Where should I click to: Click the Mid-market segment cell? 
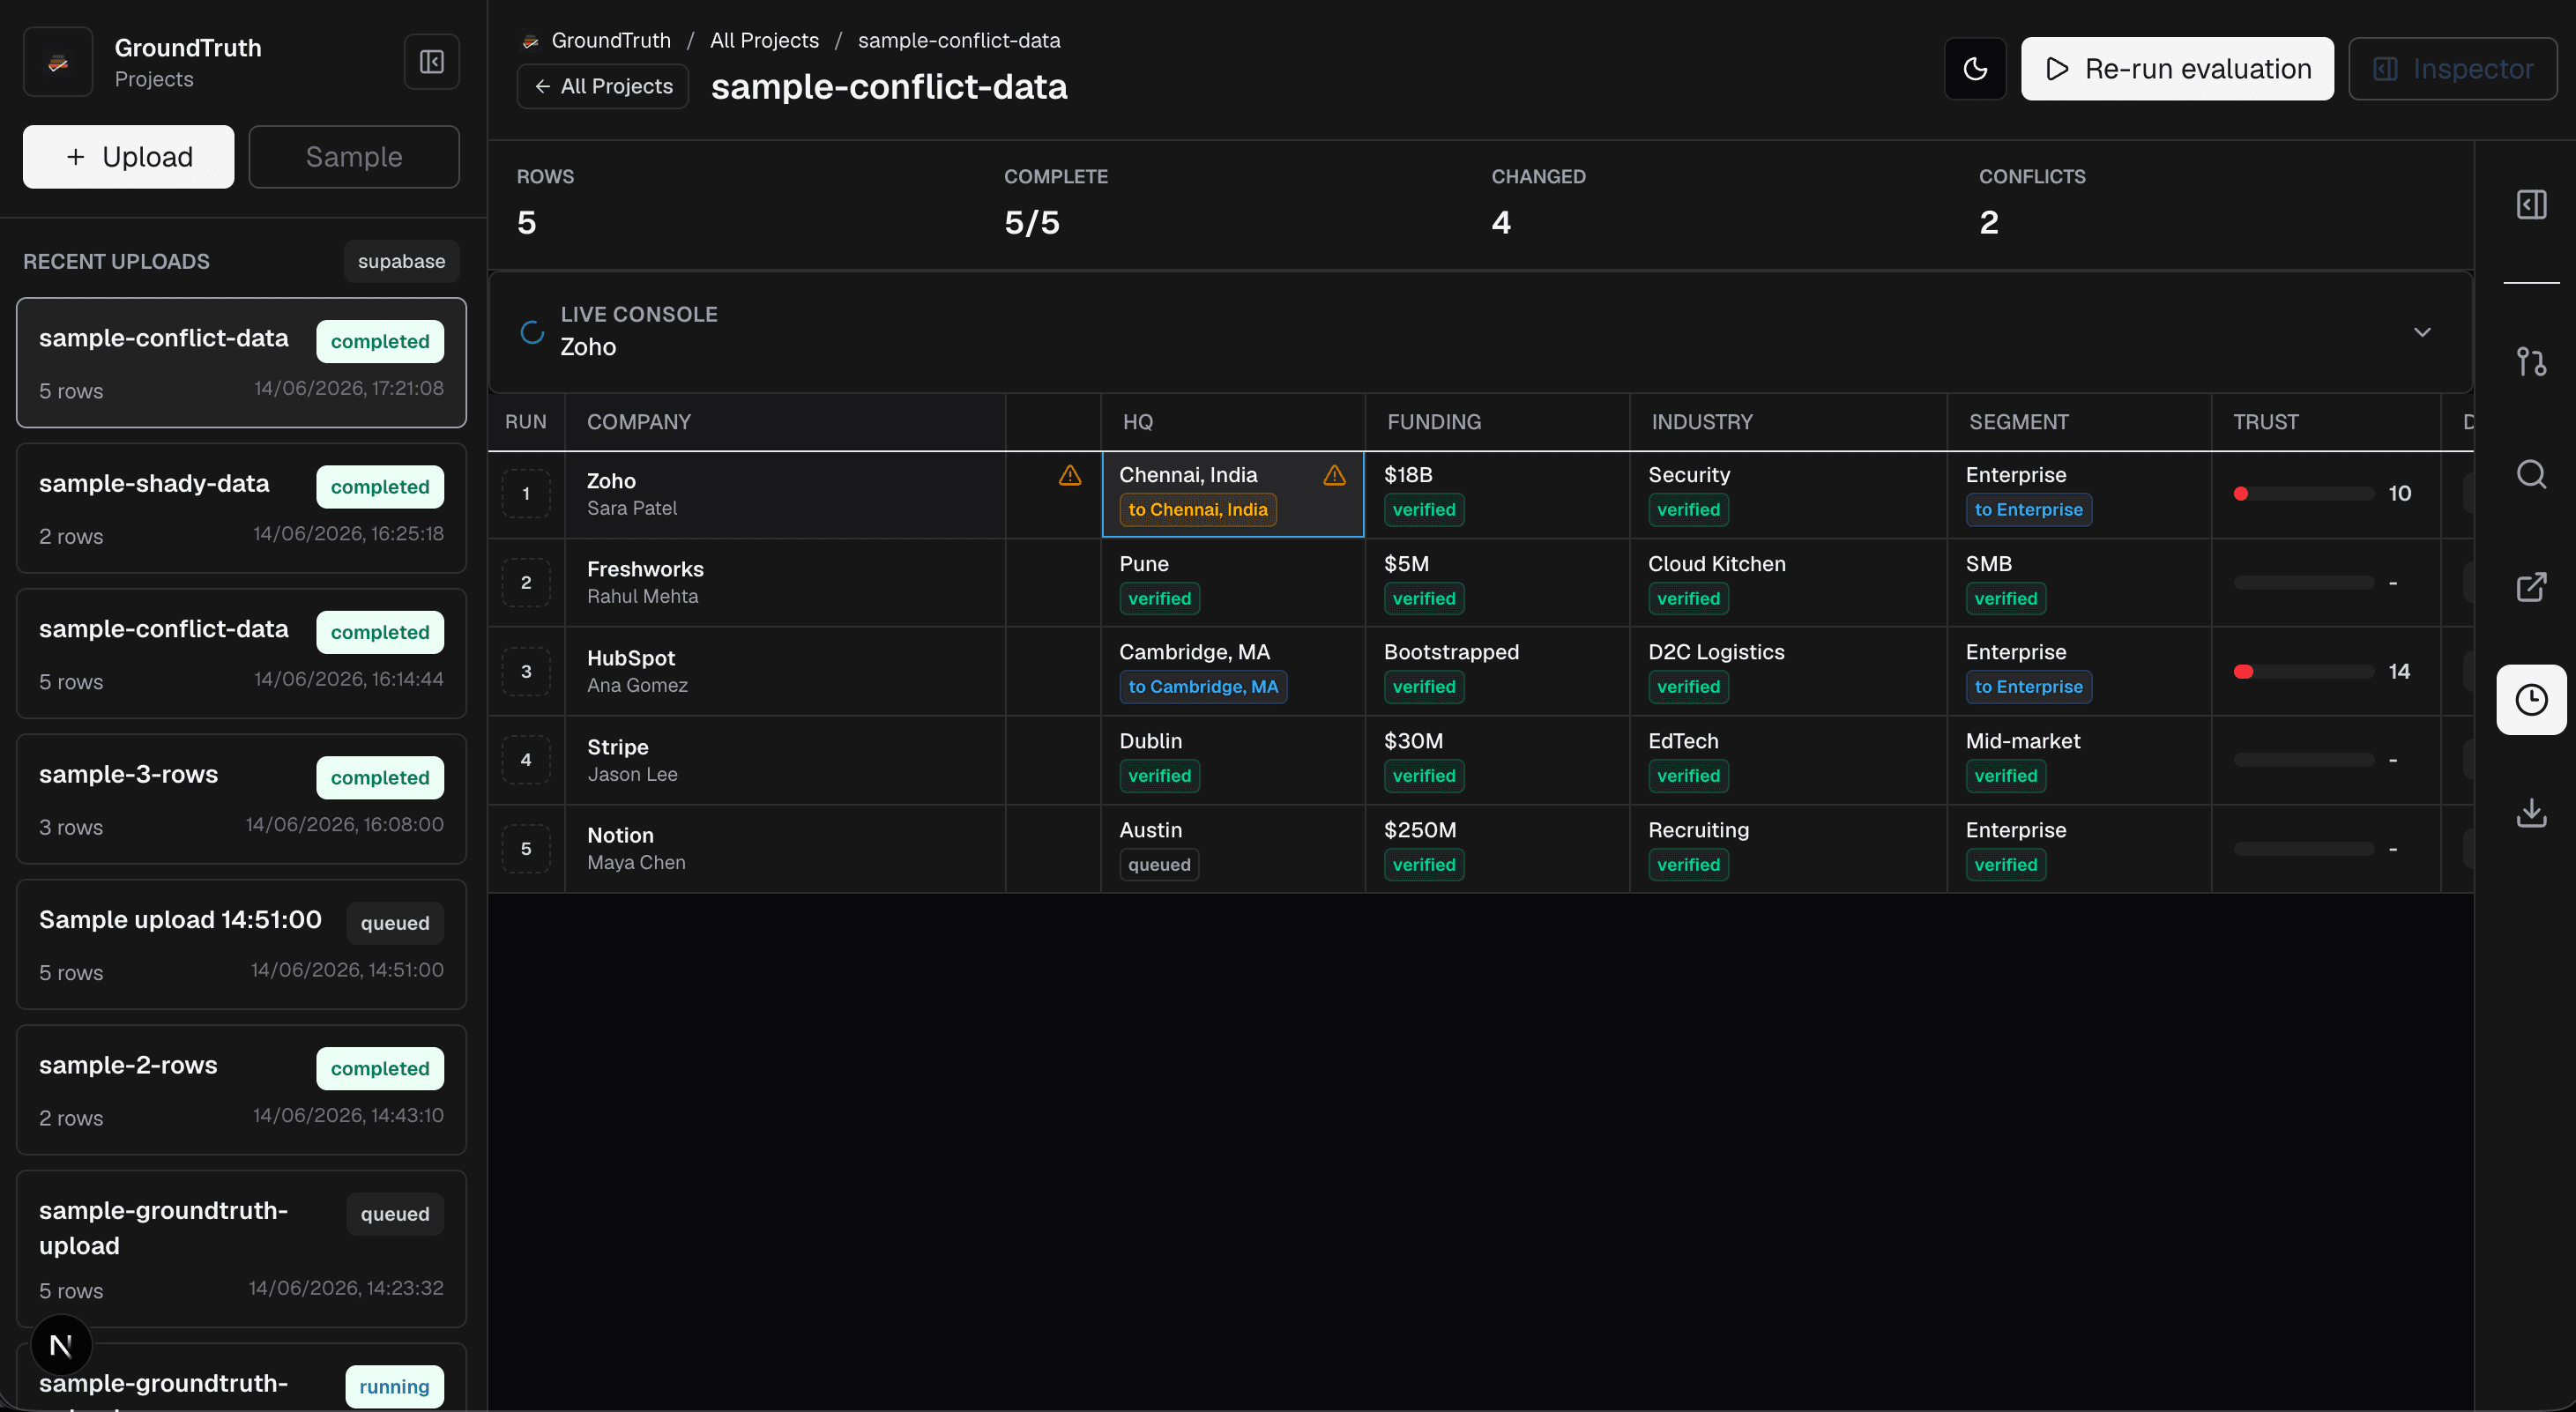[2078, 760]
